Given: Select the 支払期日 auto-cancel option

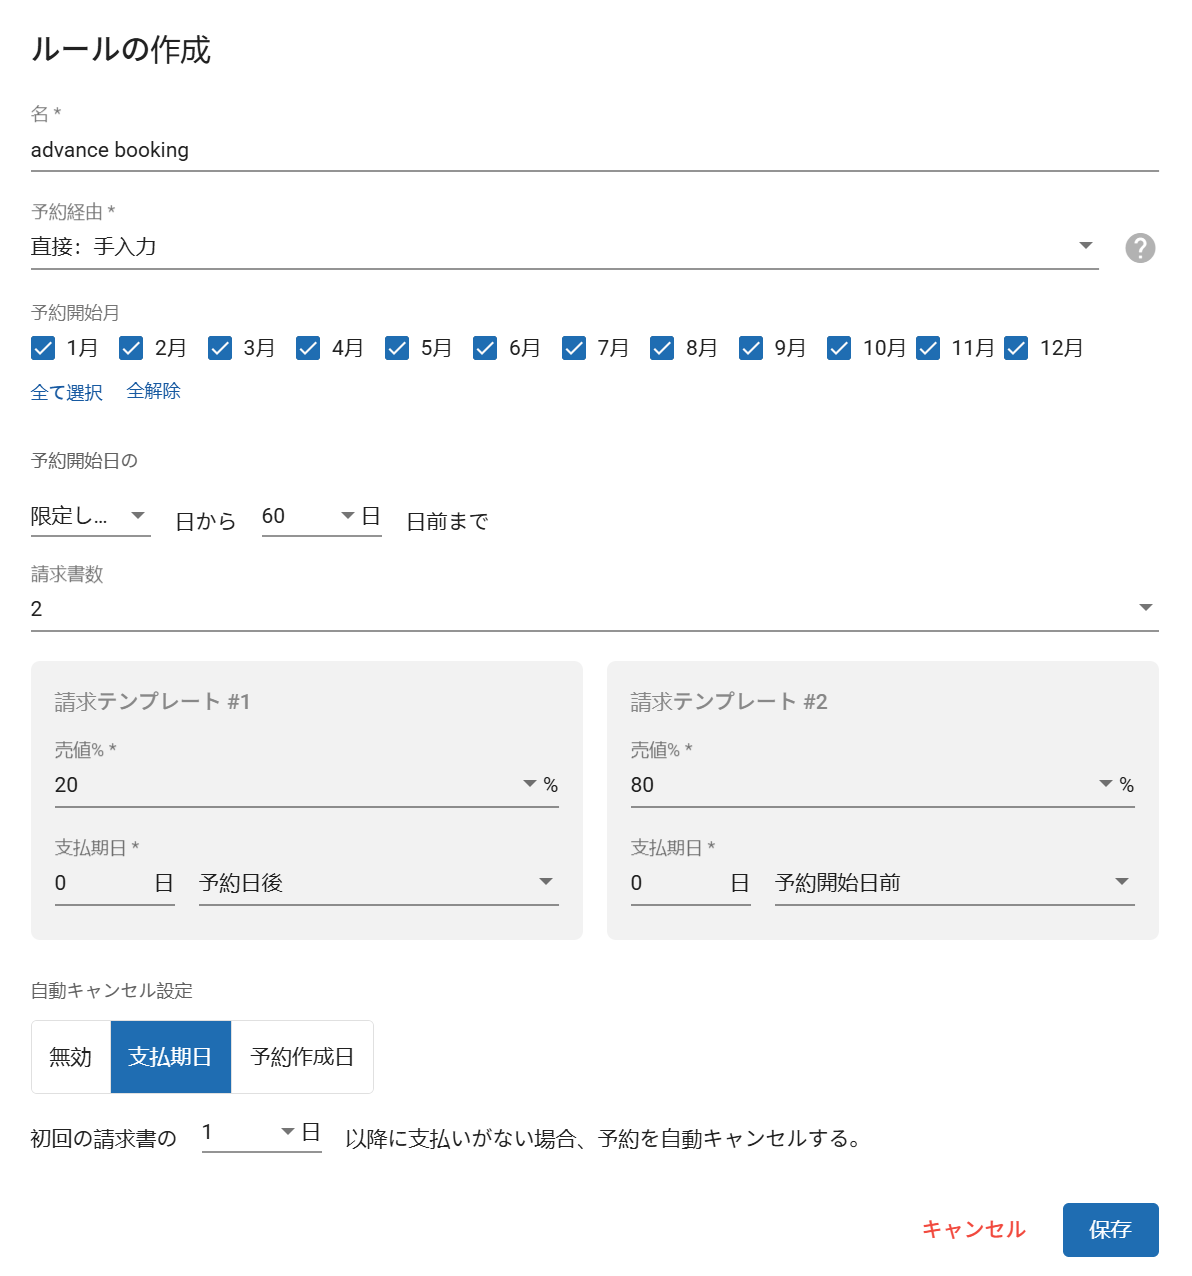Looking at the screenshot, I should pos(170,1057).
